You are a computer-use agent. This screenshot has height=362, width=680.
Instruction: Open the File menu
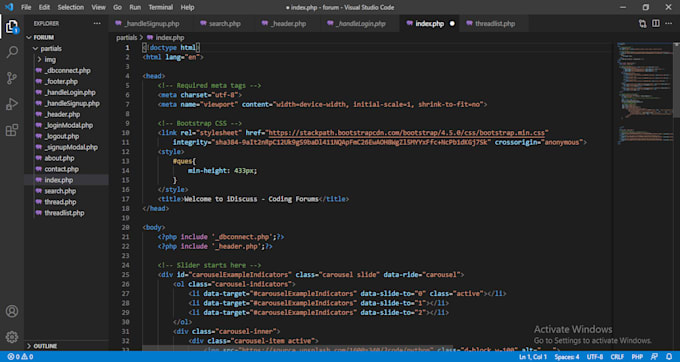(26, 7)
